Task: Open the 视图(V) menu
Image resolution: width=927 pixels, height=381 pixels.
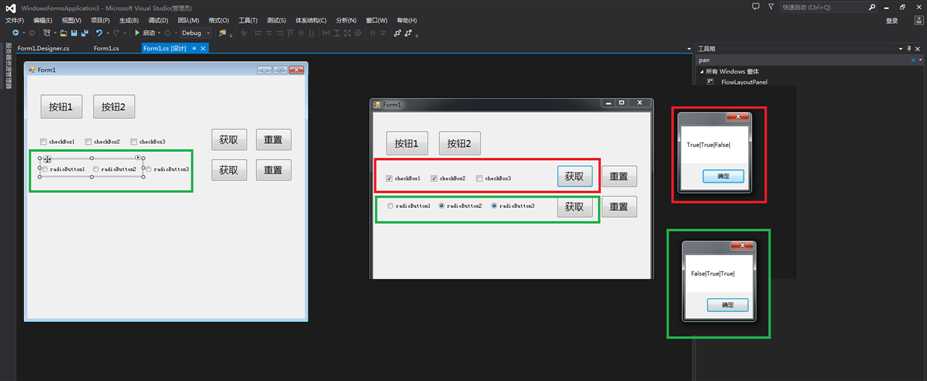Action: click(x=72, y=20)
